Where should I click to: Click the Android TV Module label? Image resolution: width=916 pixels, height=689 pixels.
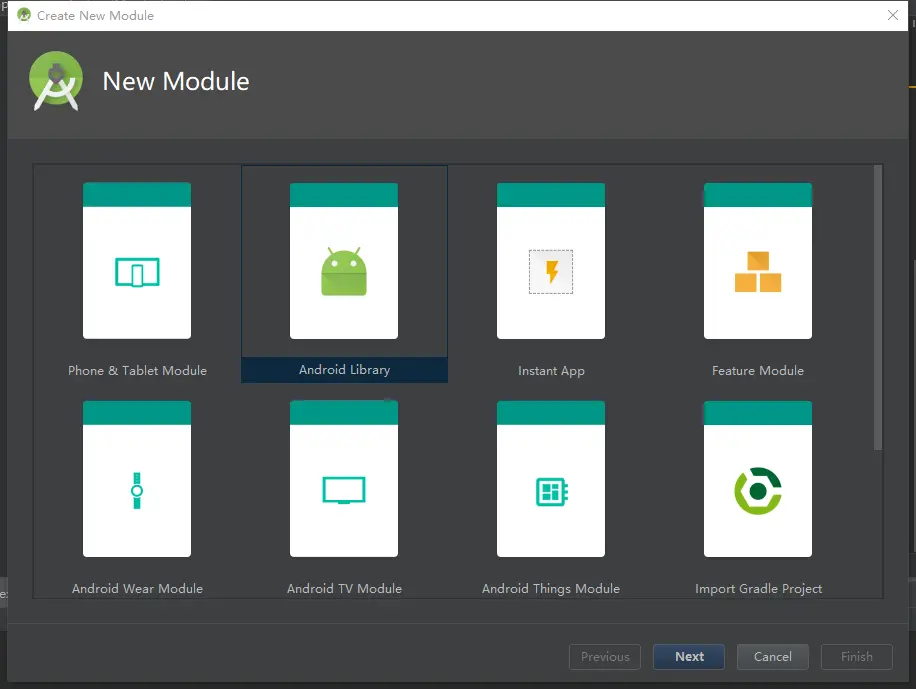click(344, 588)
